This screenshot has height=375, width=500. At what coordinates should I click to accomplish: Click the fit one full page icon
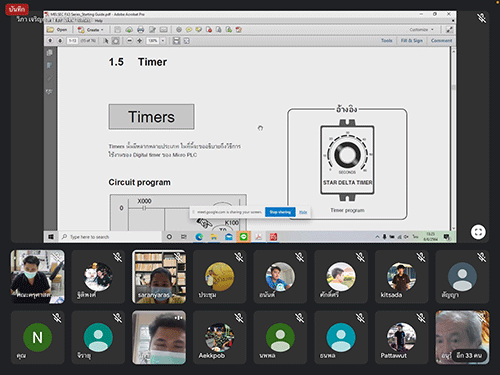(187, 41)
